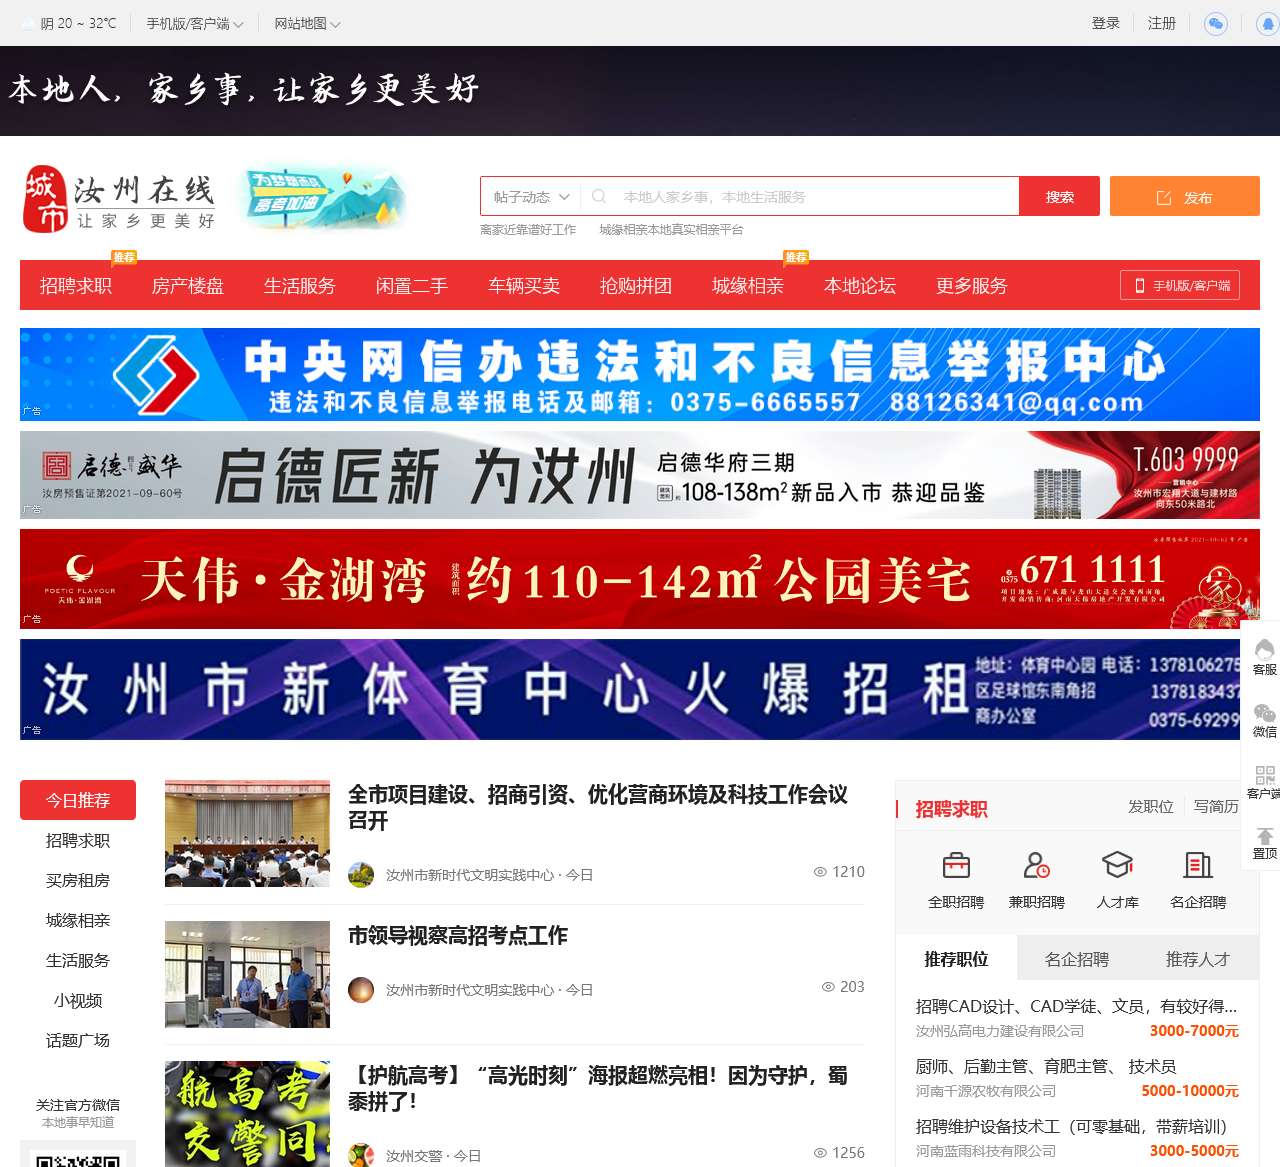Click 手机版/客户端 button in navigation bar
Viewport: 1280px width, 1167px height.
[1180, 285]
